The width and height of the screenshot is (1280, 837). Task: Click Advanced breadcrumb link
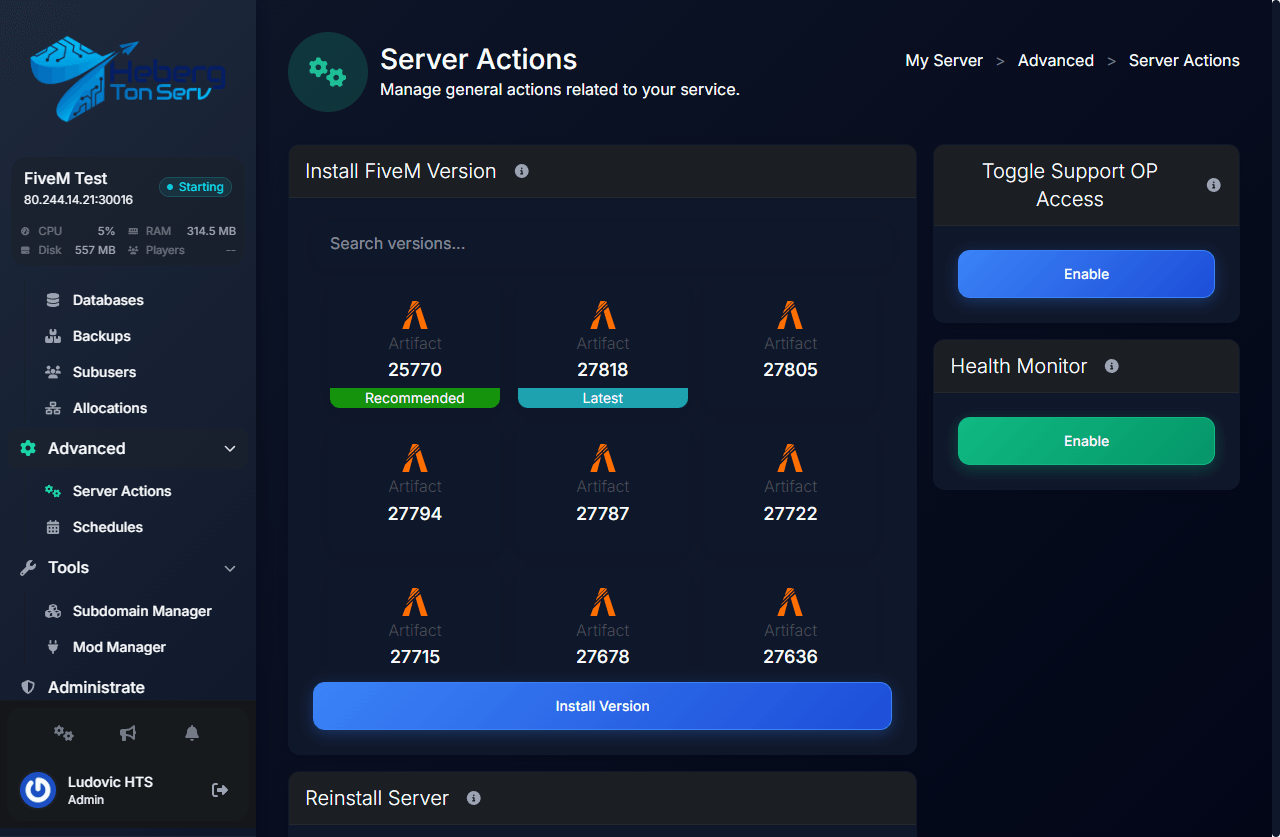point(1056,60)
